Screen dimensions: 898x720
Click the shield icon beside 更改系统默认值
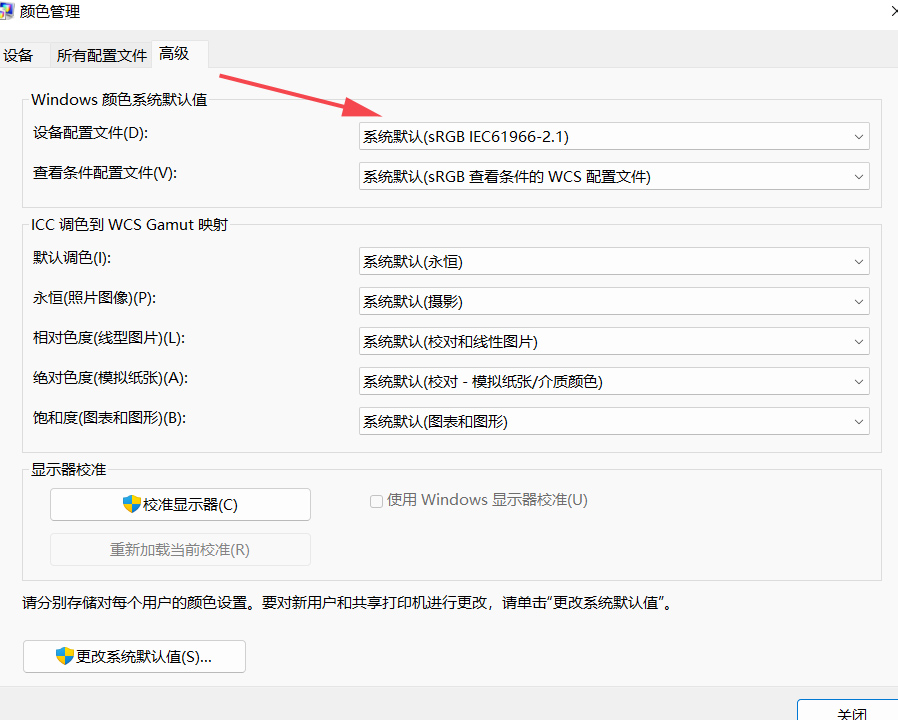pyautogui.click(x=65, y=656)
